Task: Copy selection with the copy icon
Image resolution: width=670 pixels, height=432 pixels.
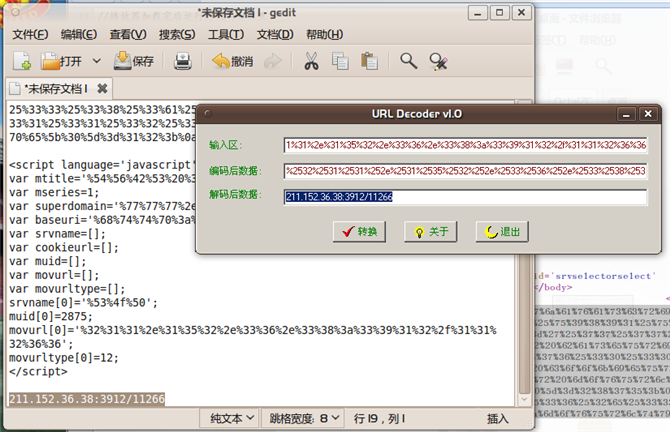Action: [x=340, y=61]
